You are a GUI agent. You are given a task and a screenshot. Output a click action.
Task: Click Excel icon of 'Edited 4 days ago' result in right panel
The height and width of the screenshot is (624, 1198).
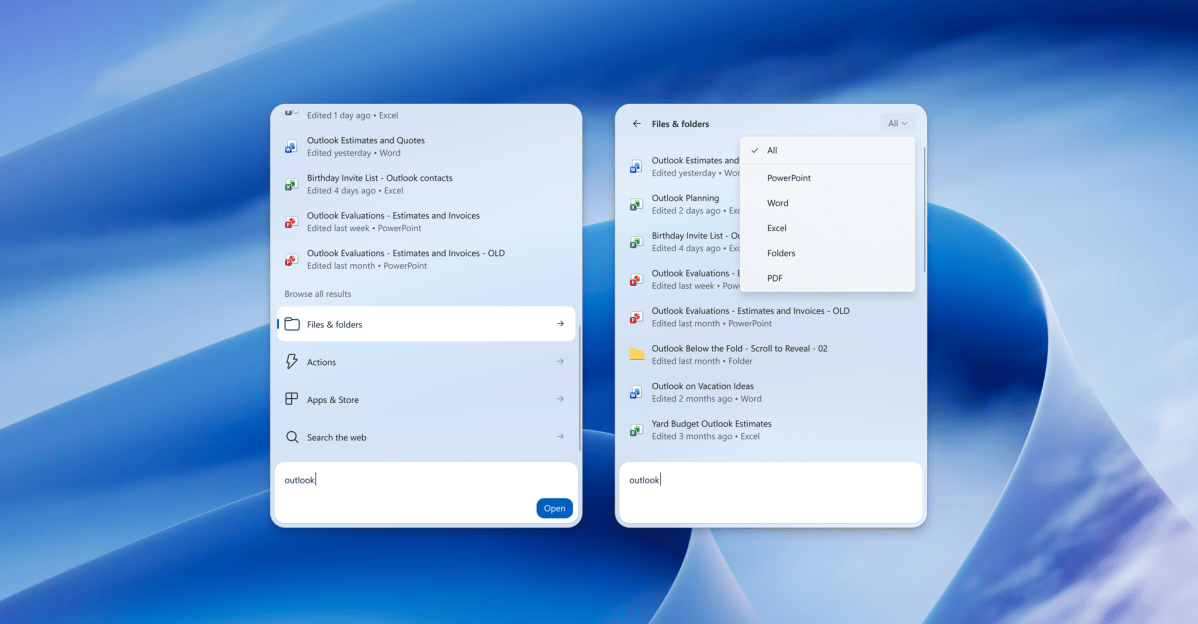tap(636, 241)
